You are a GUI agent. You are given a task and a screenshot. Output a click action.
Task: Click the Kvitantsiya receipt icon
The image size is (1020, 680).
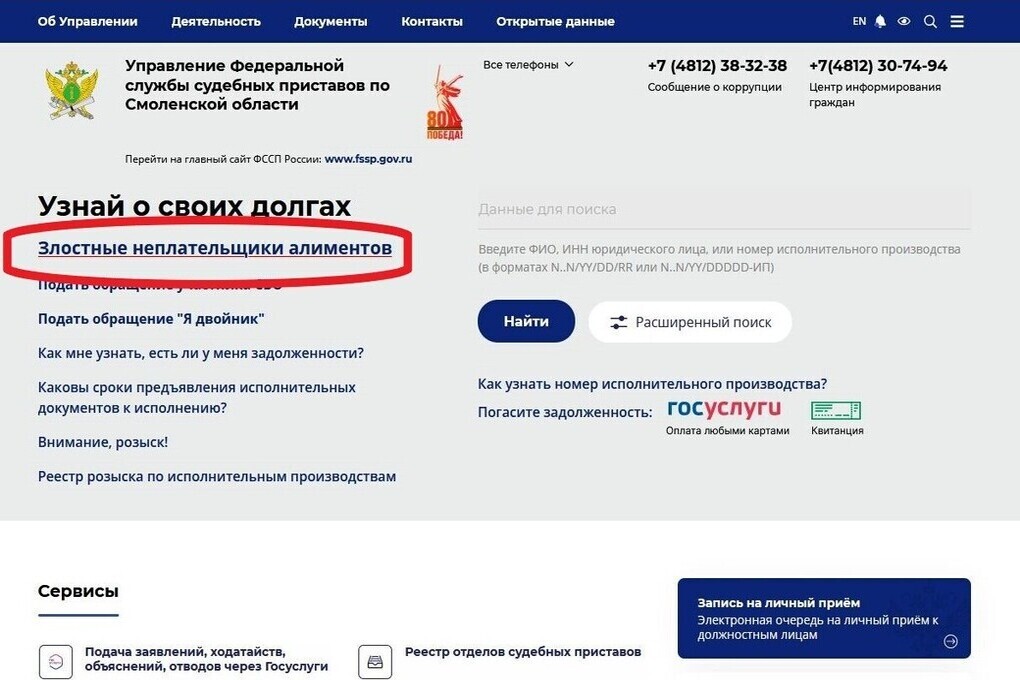[836, 411]
